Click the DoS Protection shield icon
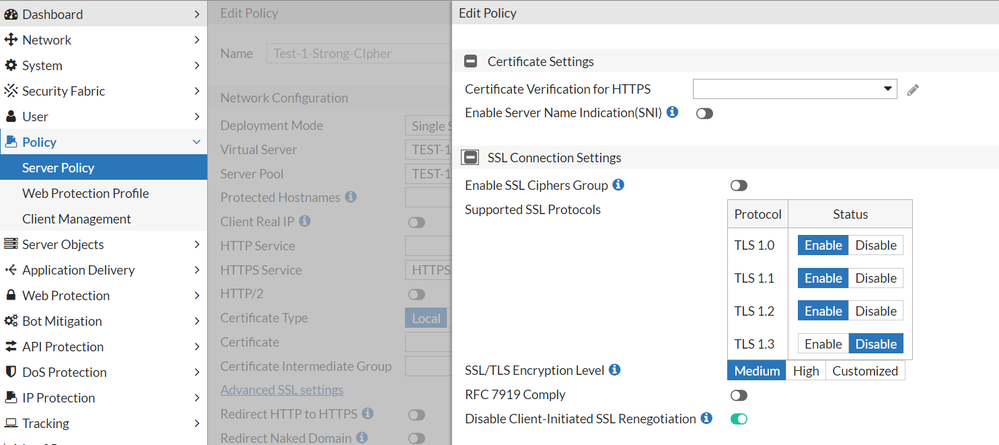999x445 pixels. (11, 372)
